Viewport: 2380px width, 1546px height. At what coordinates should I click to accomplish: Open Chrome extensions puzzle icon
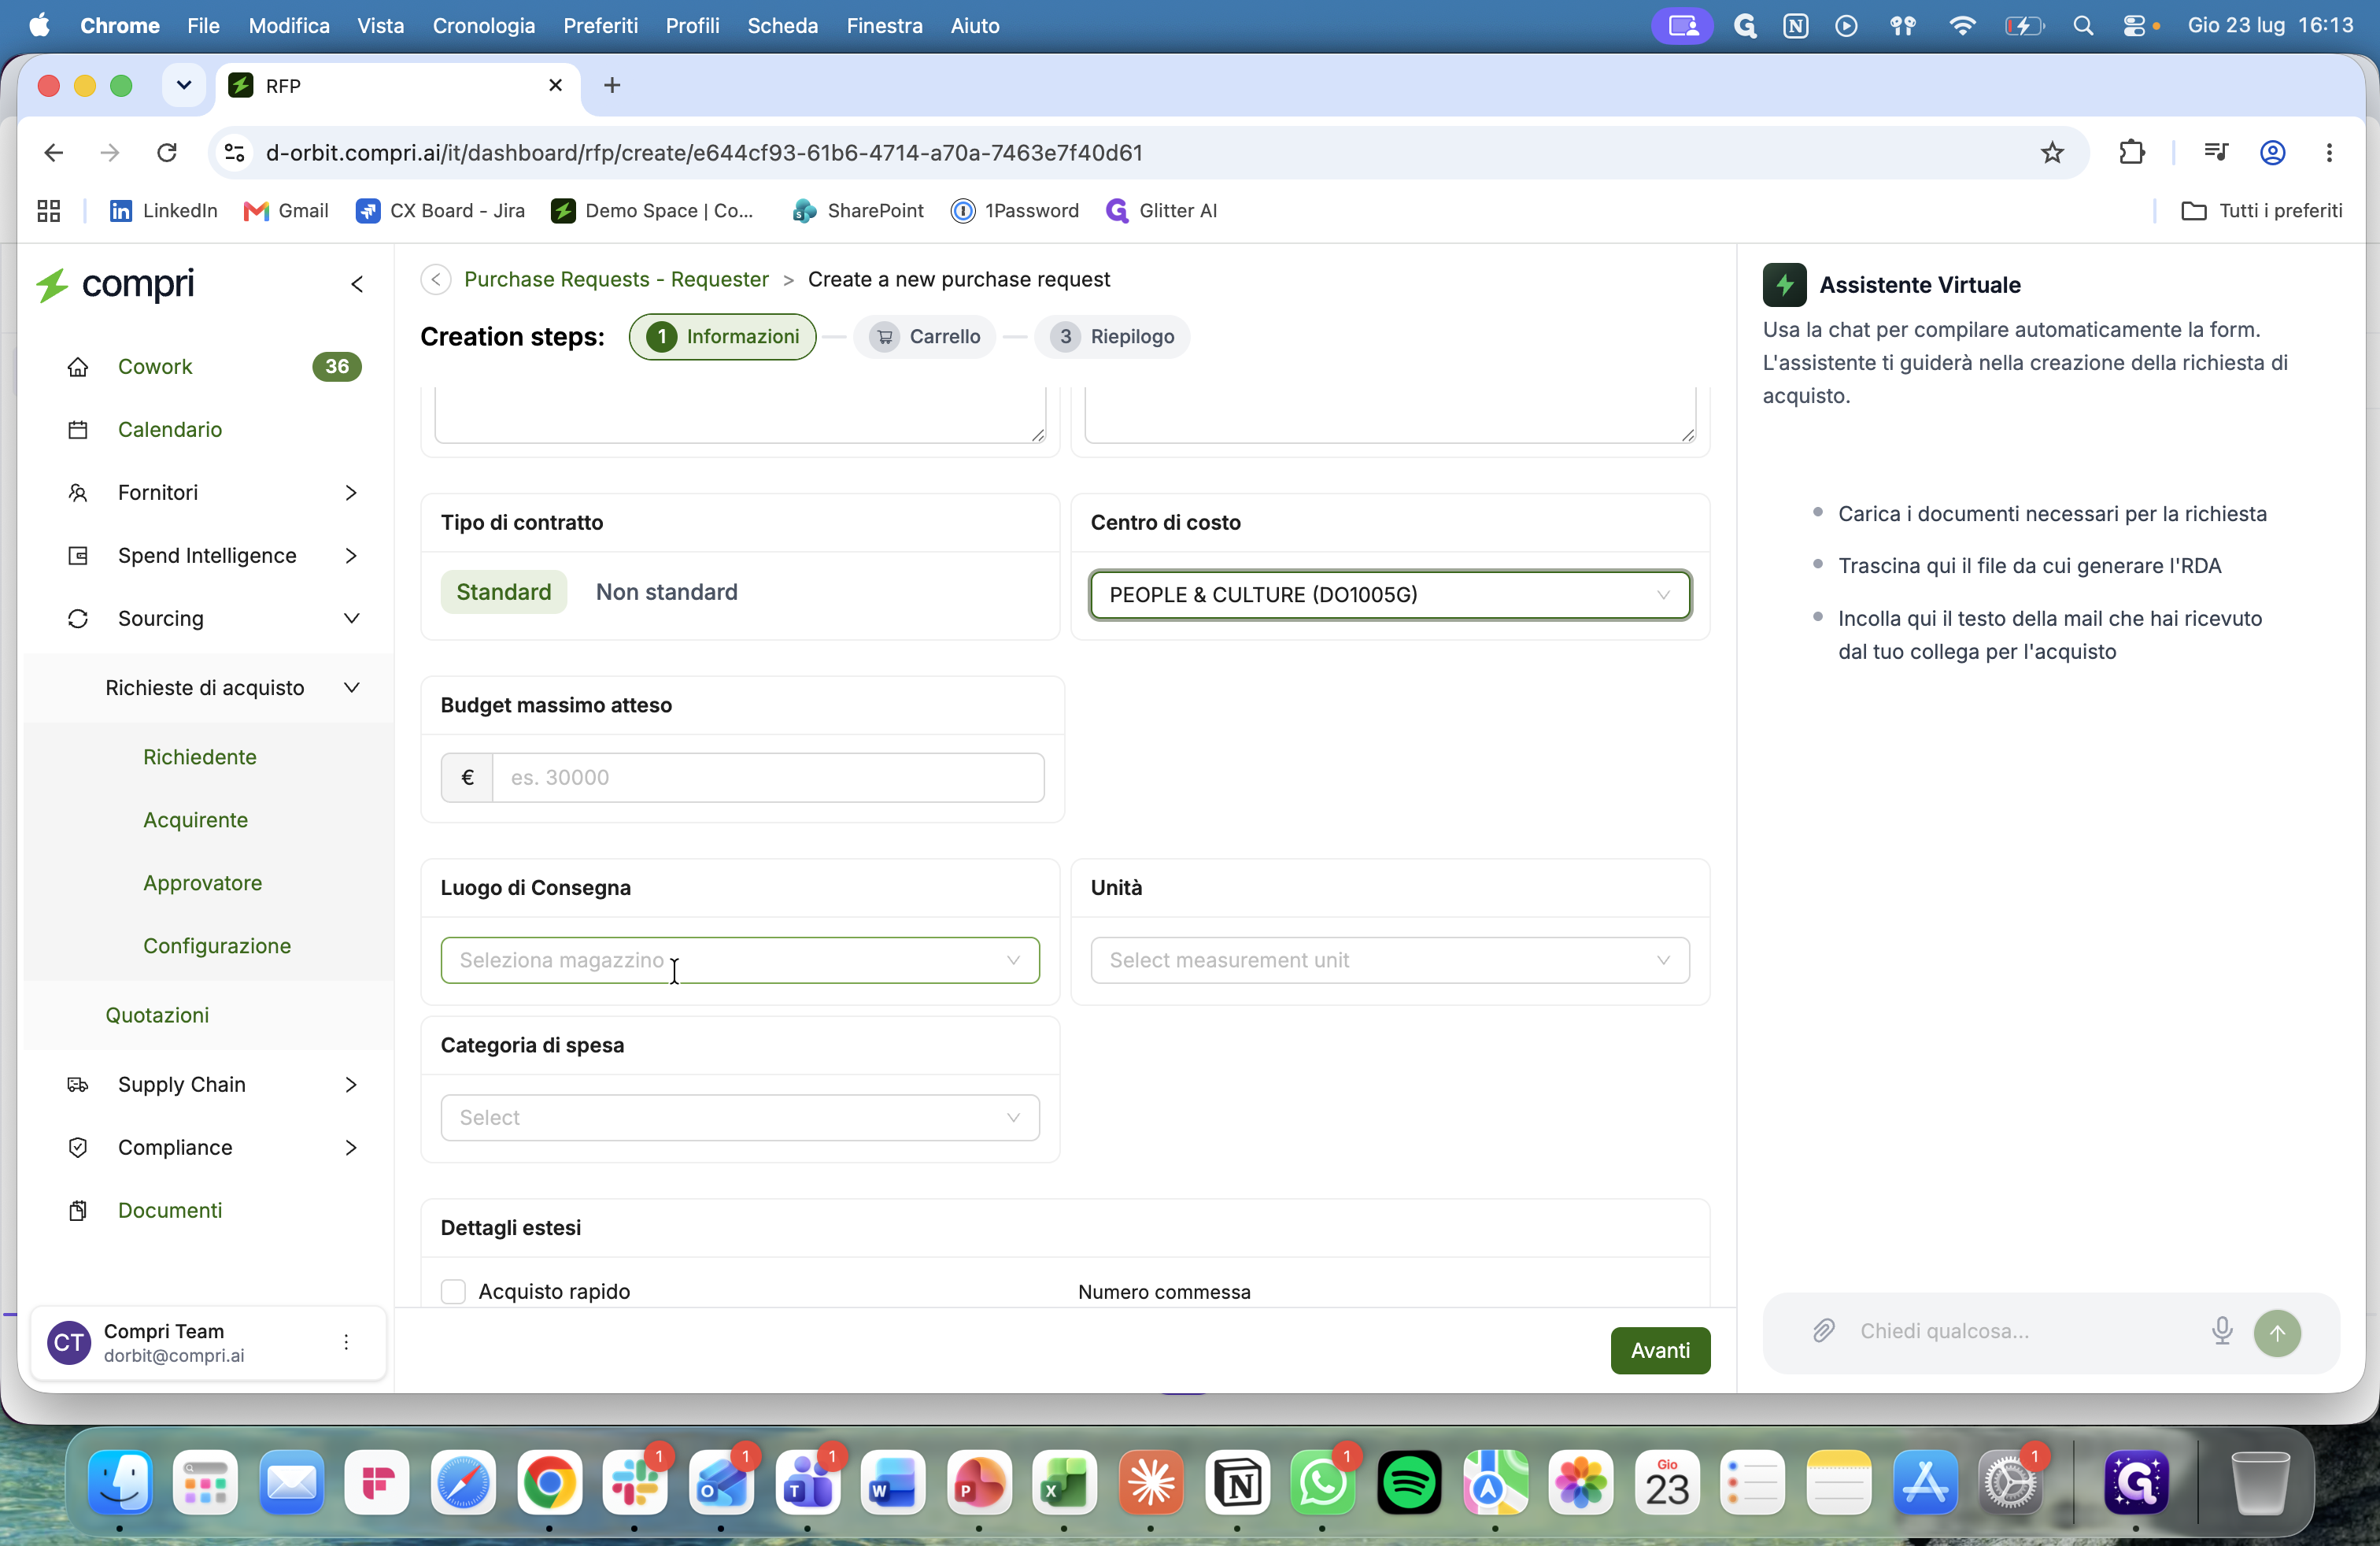pos(2132,153)
